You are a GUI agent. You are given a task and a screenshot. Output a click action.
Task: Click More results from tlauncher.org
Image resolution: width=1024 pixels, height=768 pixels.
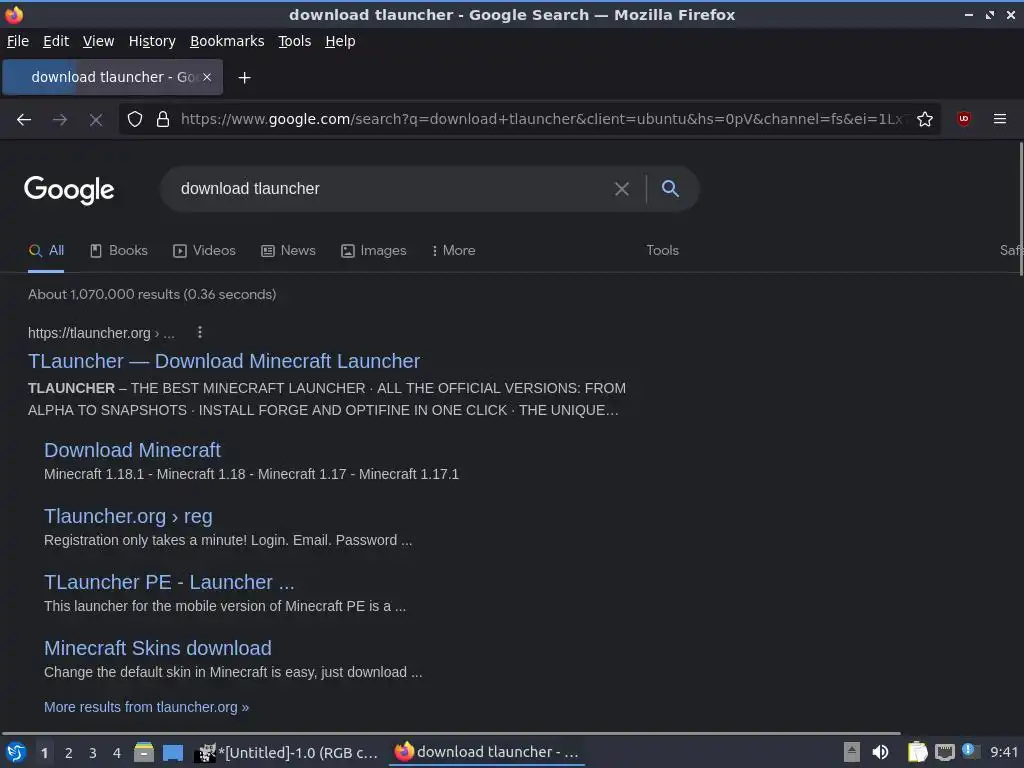pyautogui.click(x=146, y=707)
